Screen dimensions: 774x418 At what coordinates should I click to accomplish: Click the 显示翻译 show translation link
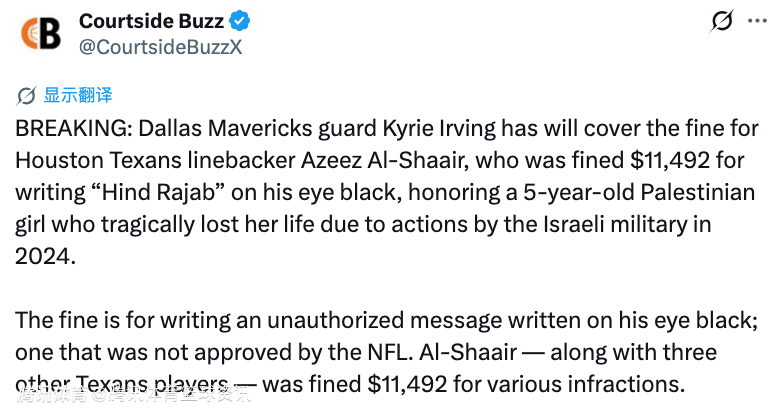click(x=78, y=95)
